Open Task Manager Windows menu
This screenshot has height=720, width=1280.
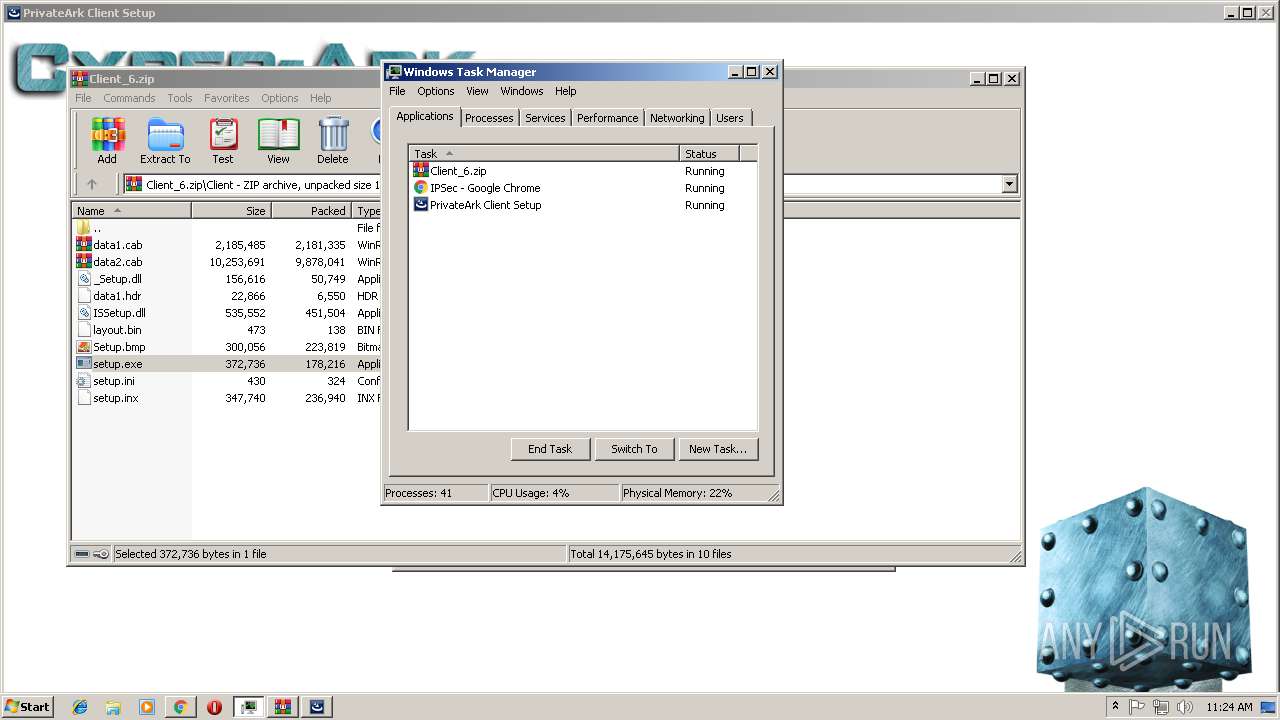coord(522,91)
